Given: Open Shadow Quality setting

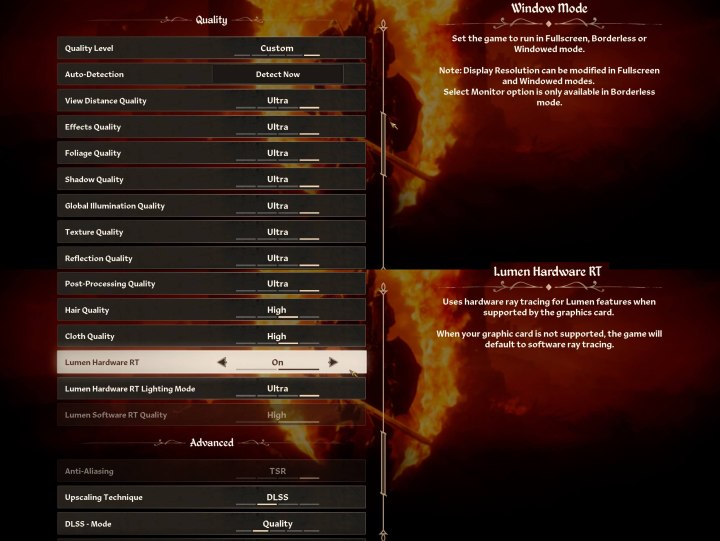Looking at the screenshot, I should pos(212,179).
